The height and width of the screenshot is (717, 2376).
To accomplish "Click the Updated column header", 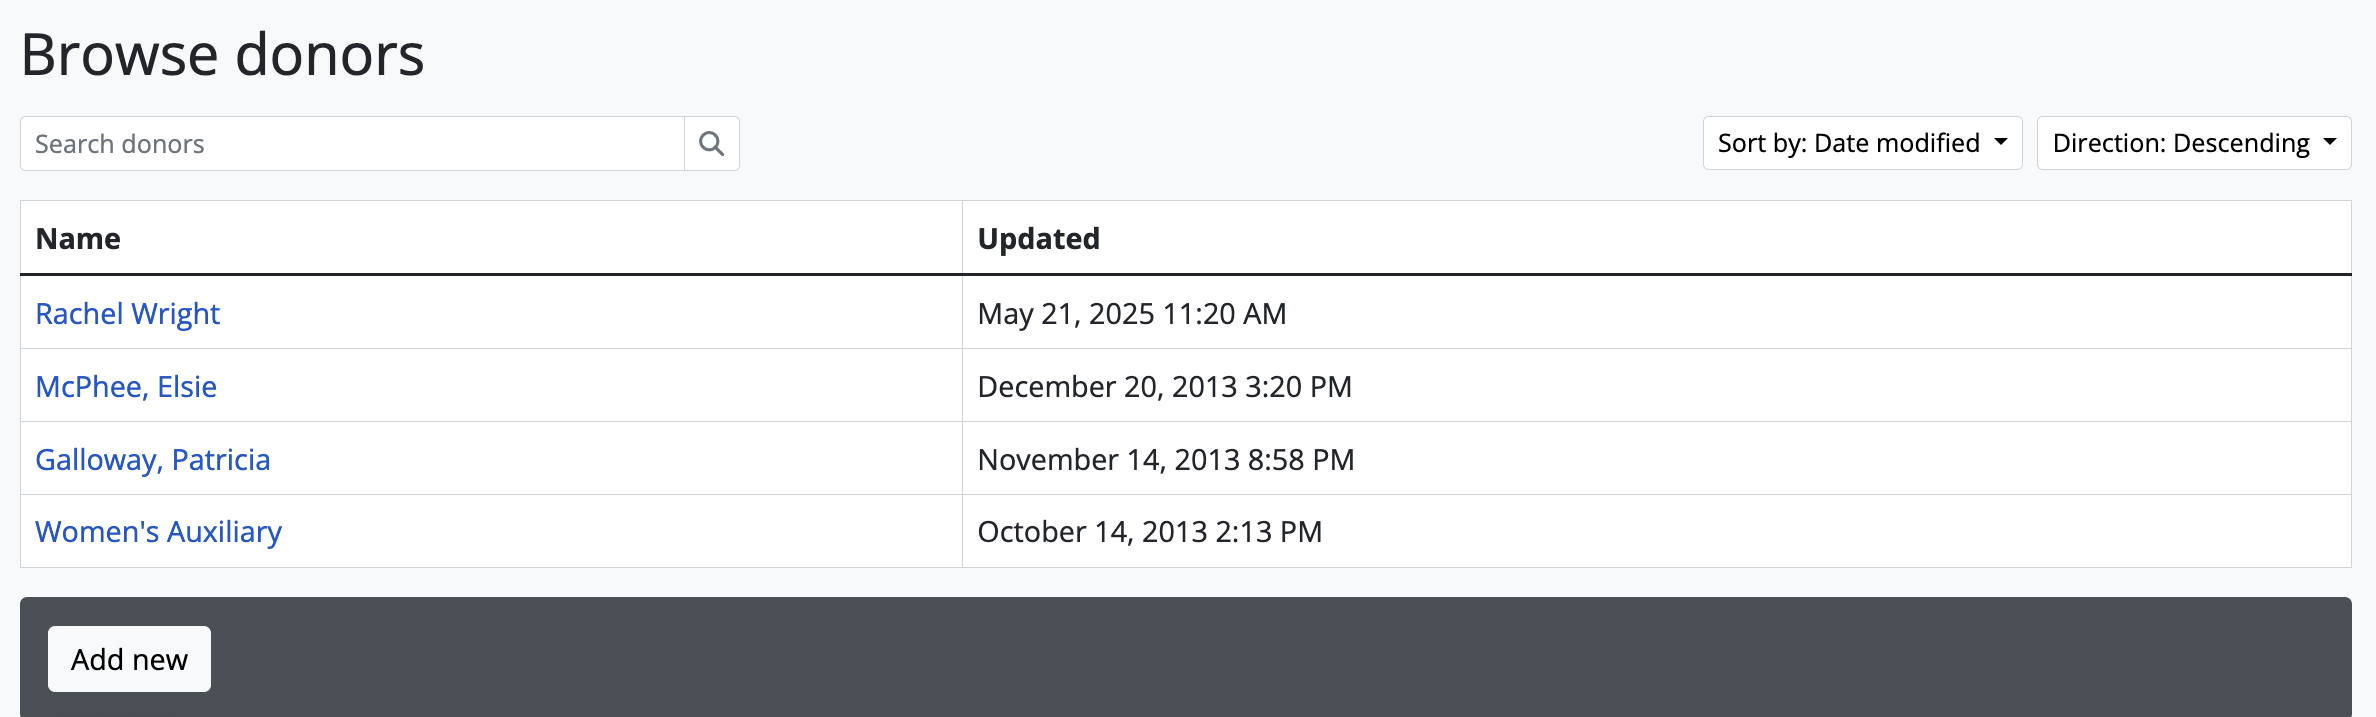I will coord(1038,239).
